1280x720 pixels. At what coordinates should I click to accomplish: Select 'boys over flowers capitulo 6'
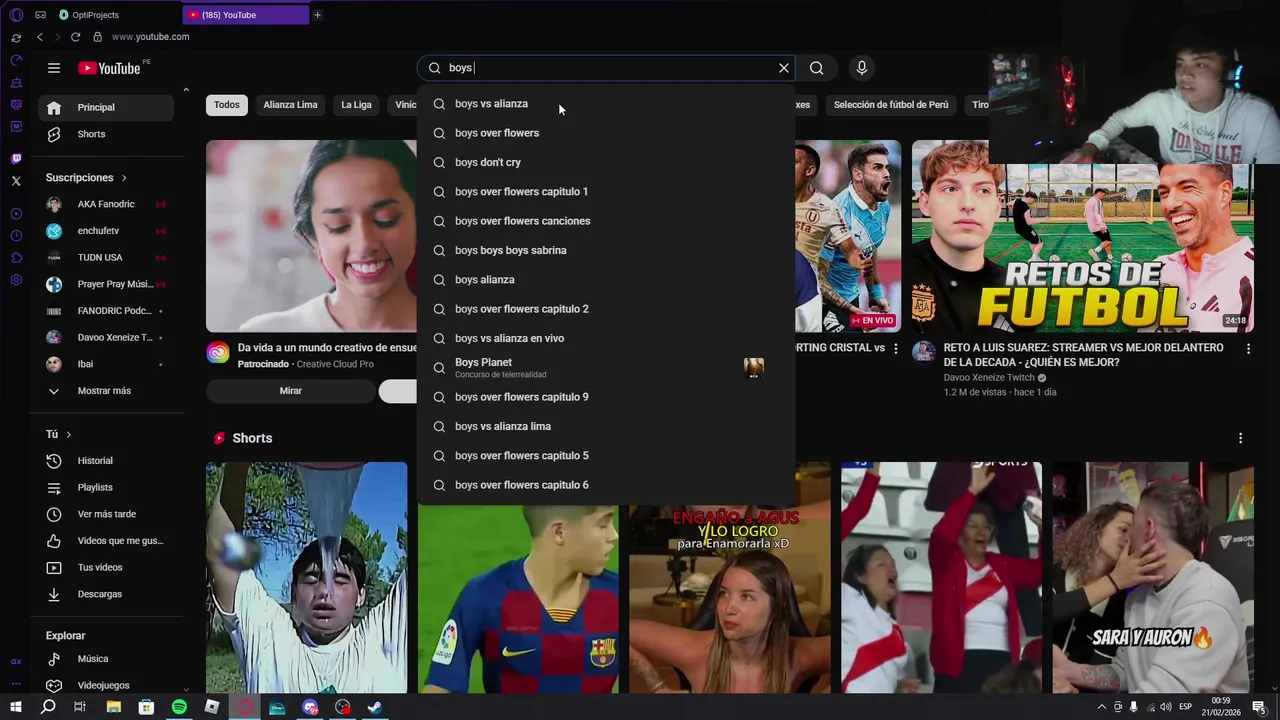[x=606, y=485]
